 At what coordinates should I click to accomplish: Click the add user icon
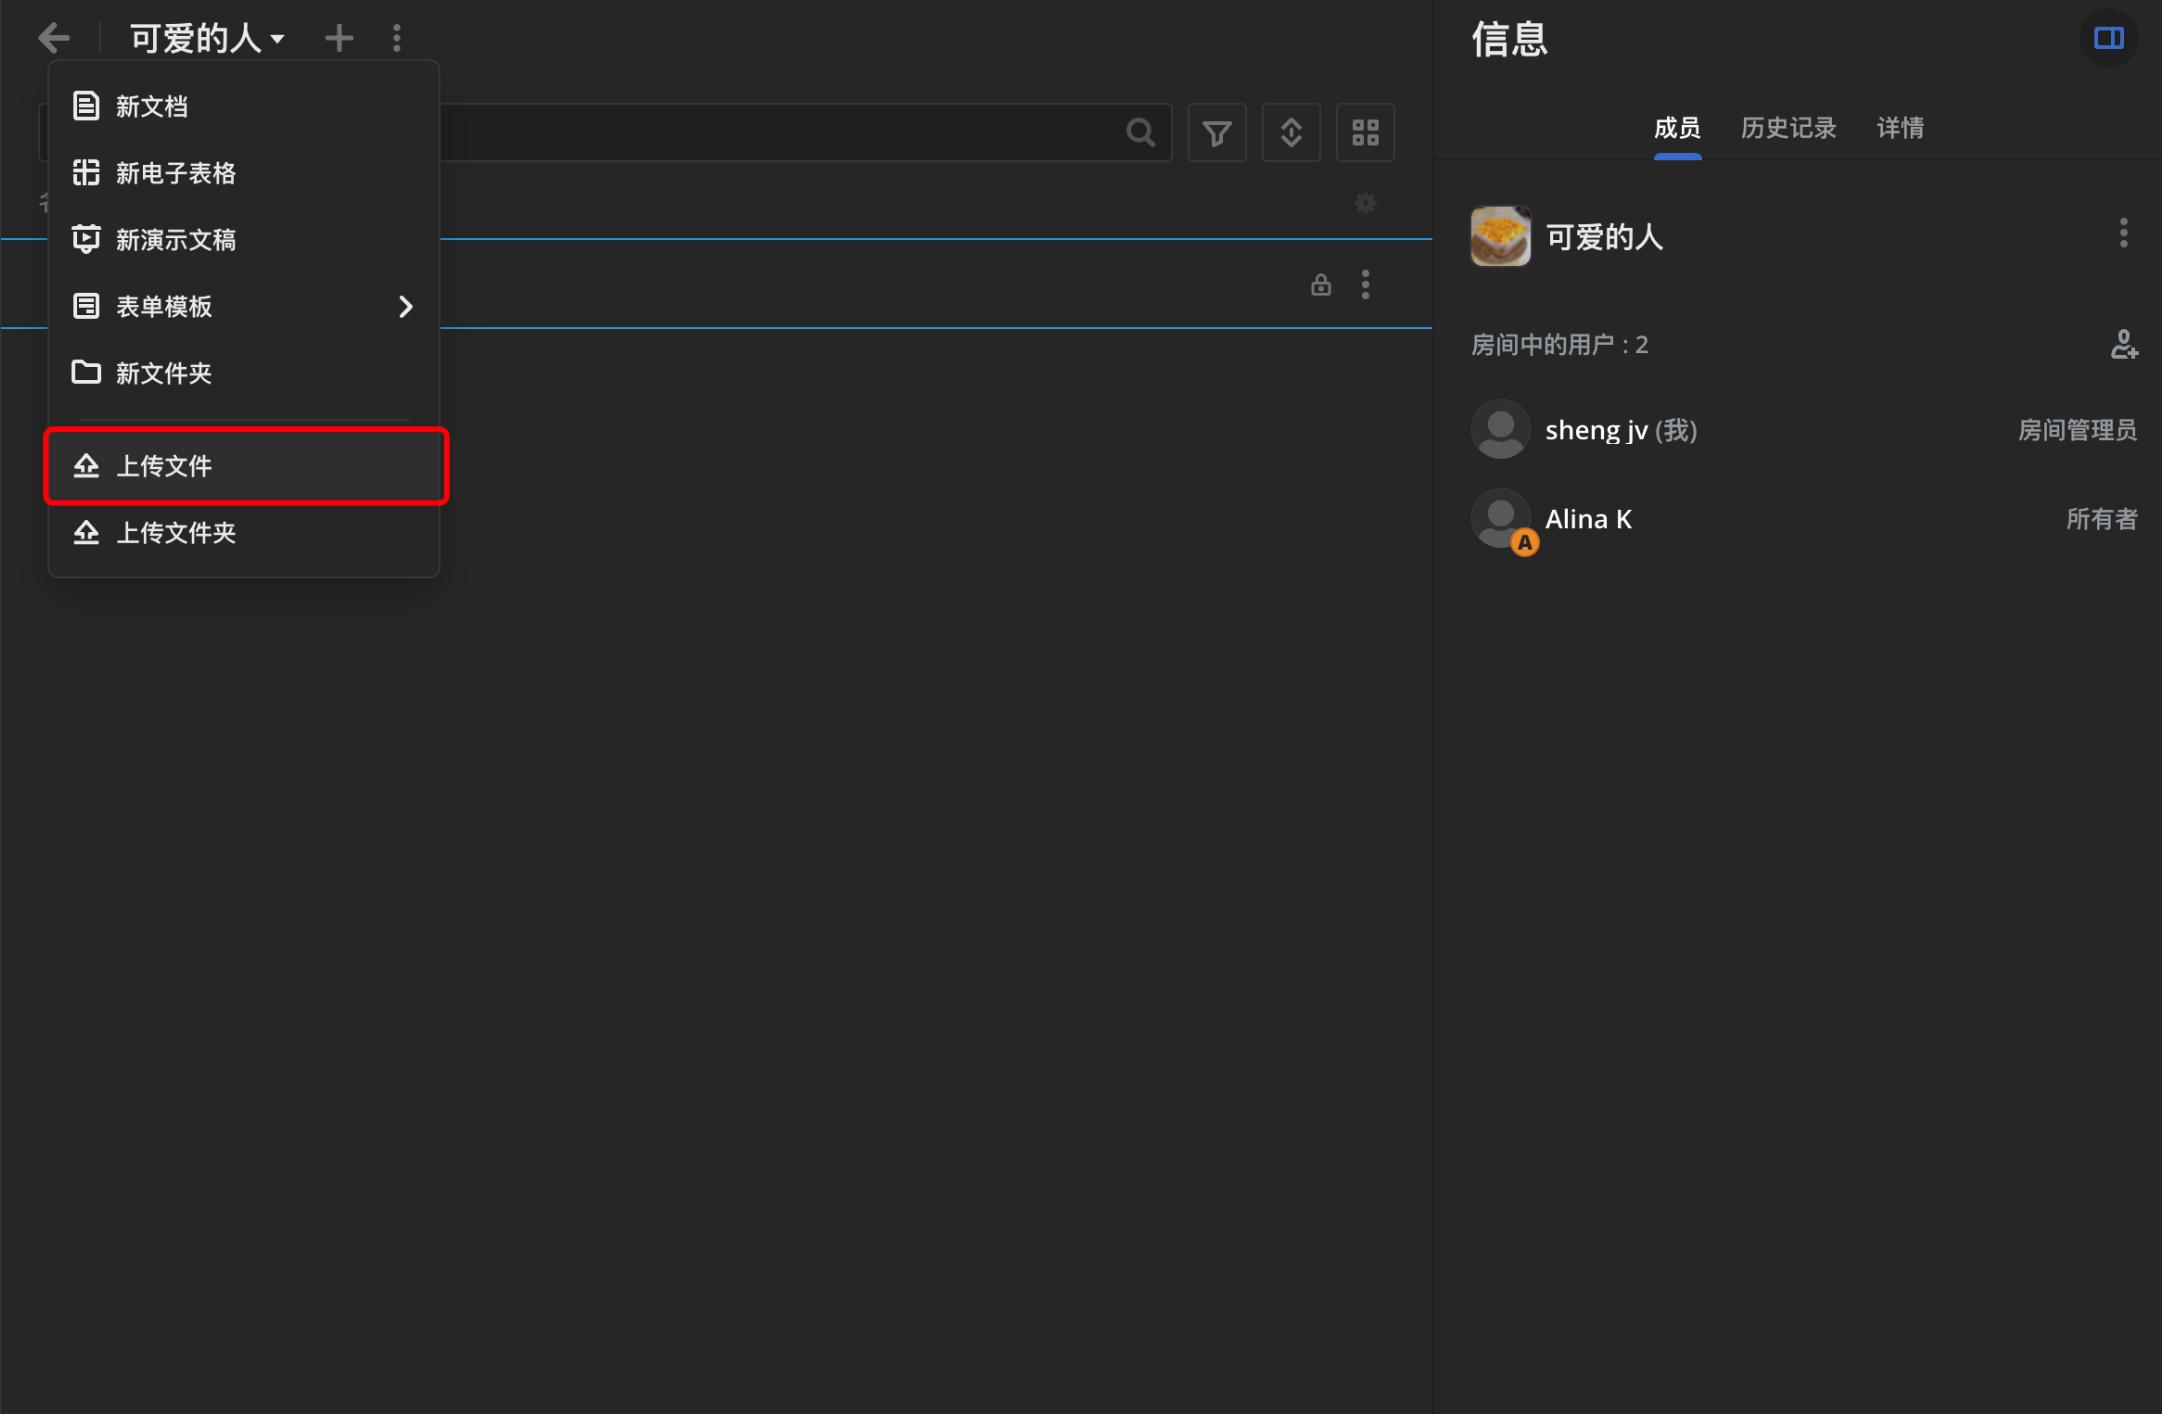[2123, 345]
